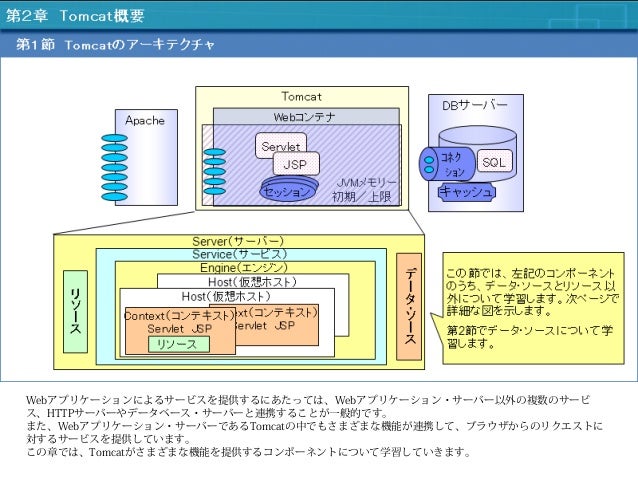Viewport: 638px width, 479px height.
Task: Click Servlet JSP text in the rear Context box
Action: click(264, 326)
